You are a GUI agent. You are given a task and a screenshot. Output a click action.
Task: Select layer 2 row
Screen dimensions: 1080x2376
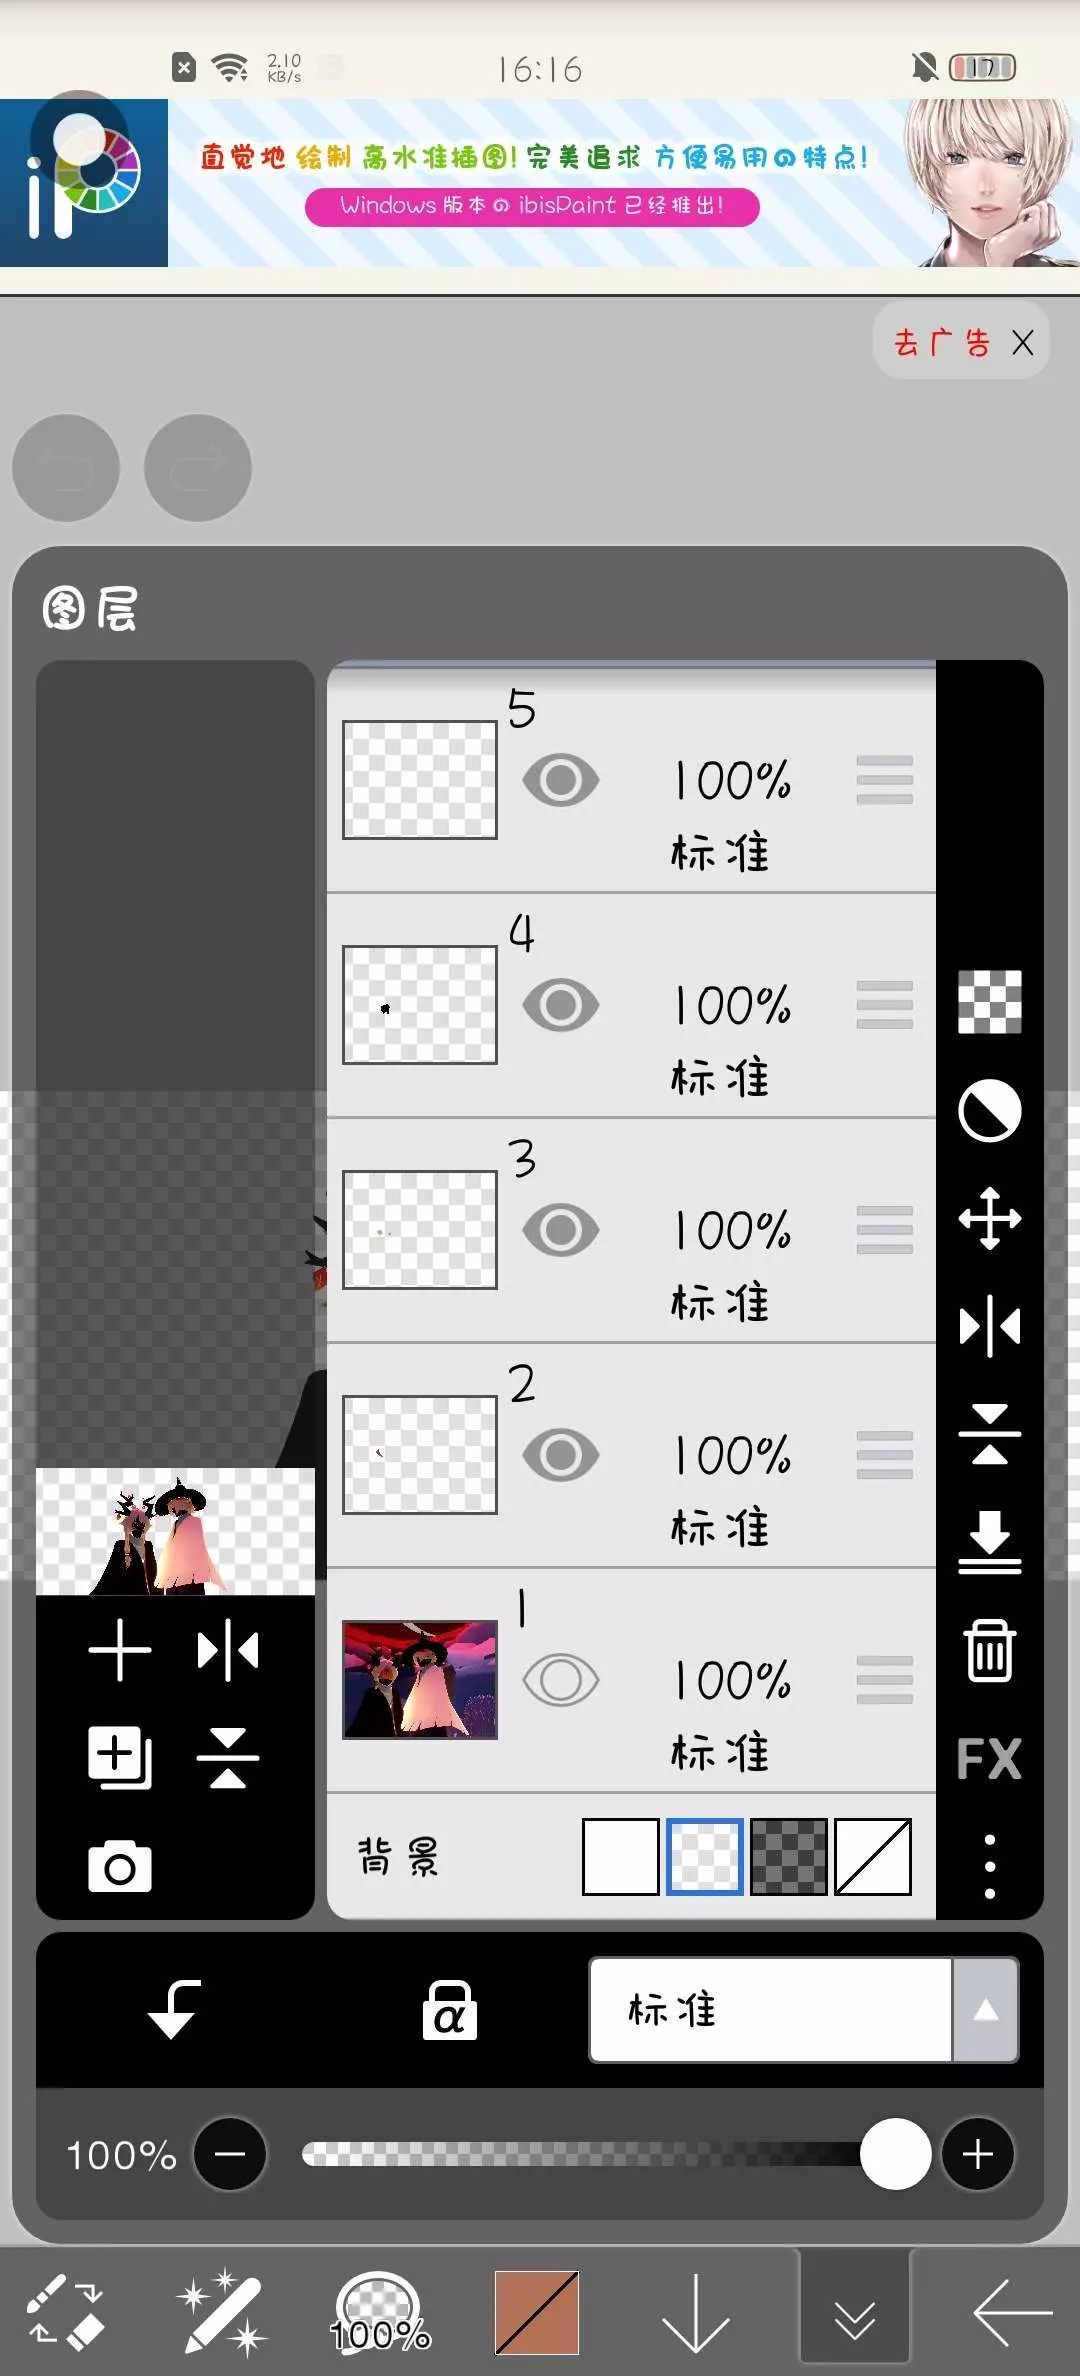pos(720,1455)
